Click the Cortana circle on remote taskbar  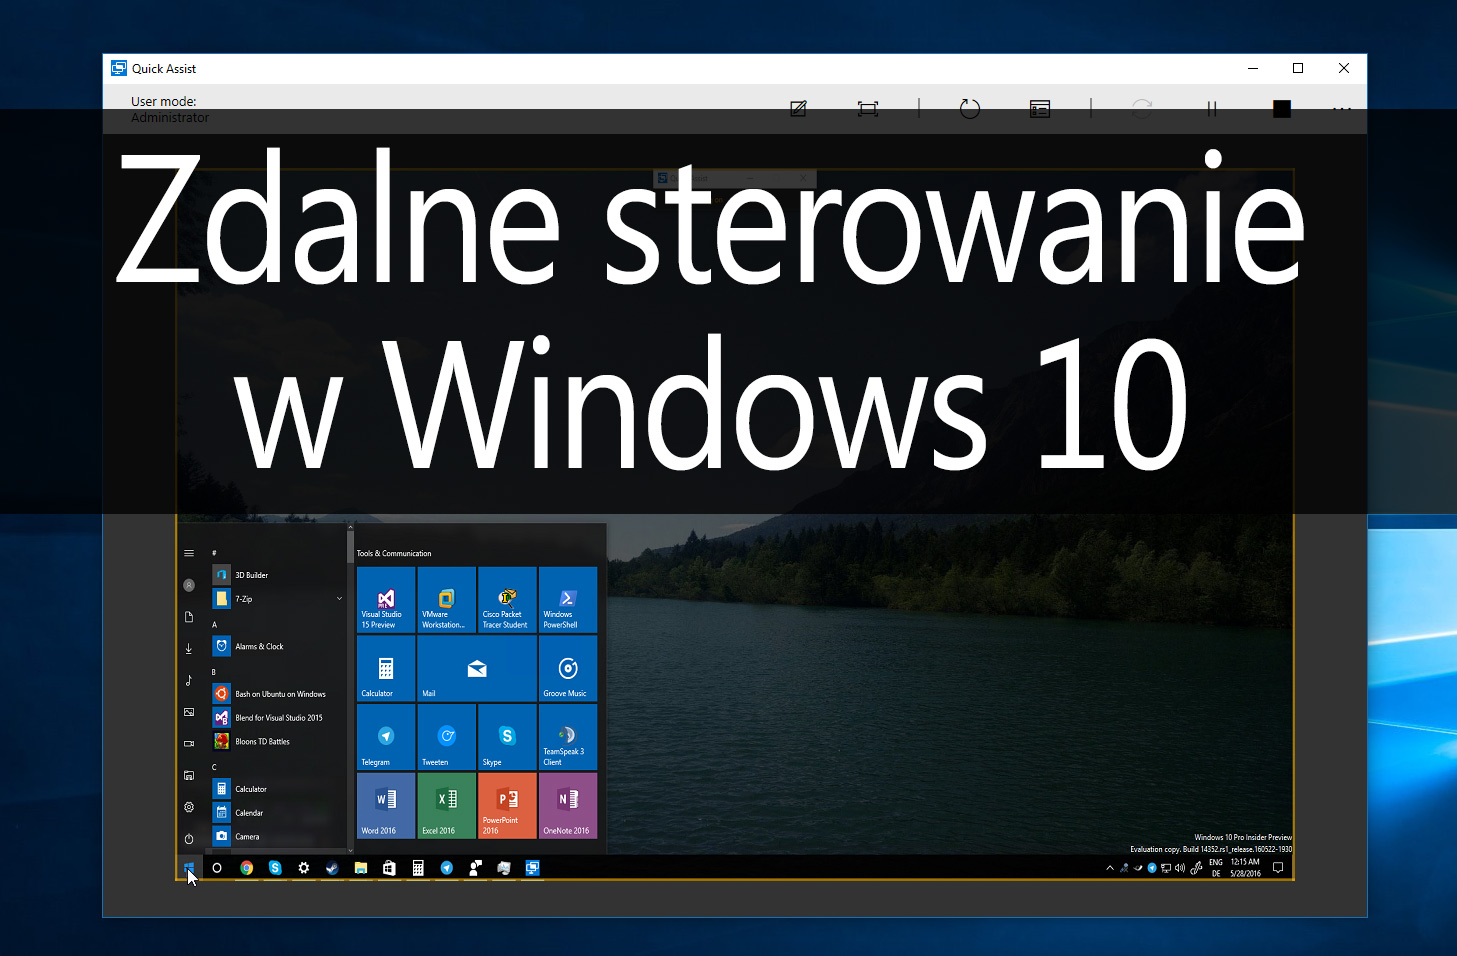point(217,868)
